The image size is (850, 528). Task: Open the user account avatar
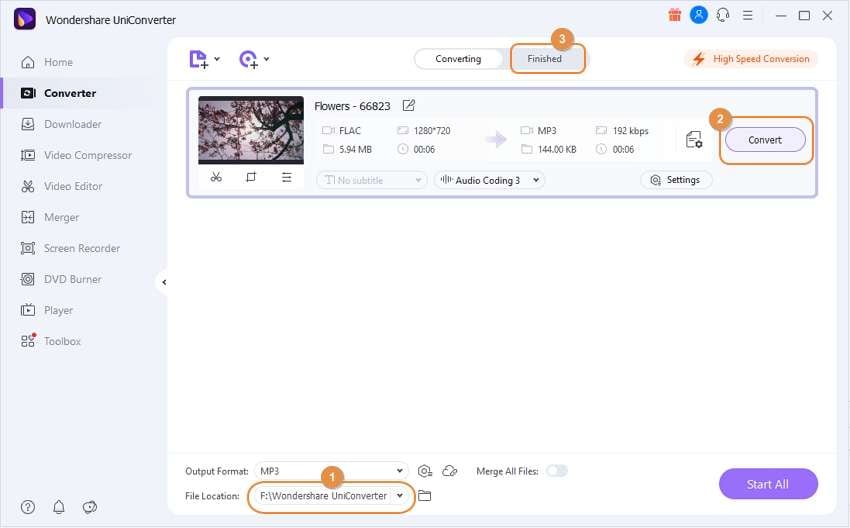click(699, 15)
